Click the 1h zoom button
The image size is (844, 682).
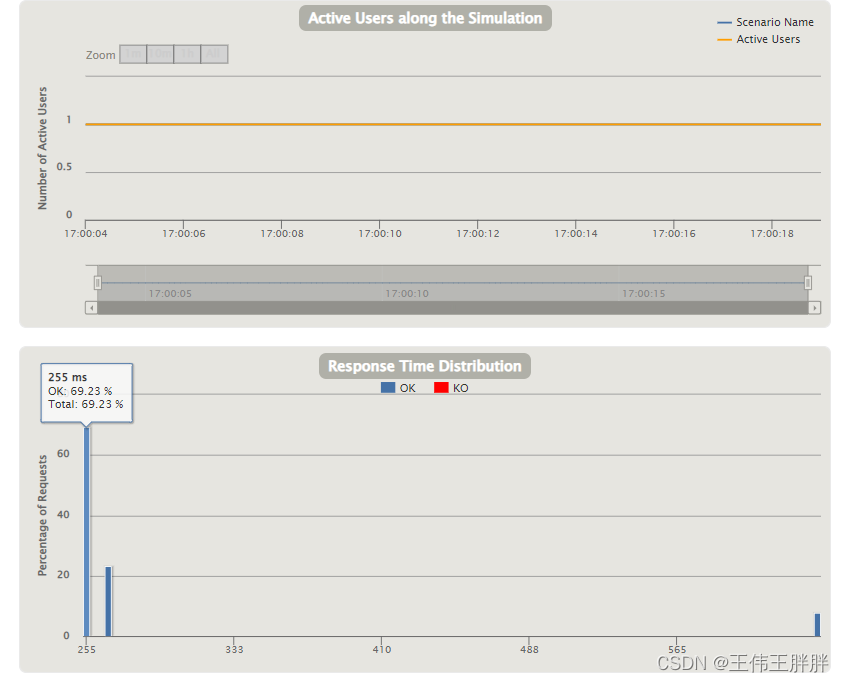(x=187, y=54)
